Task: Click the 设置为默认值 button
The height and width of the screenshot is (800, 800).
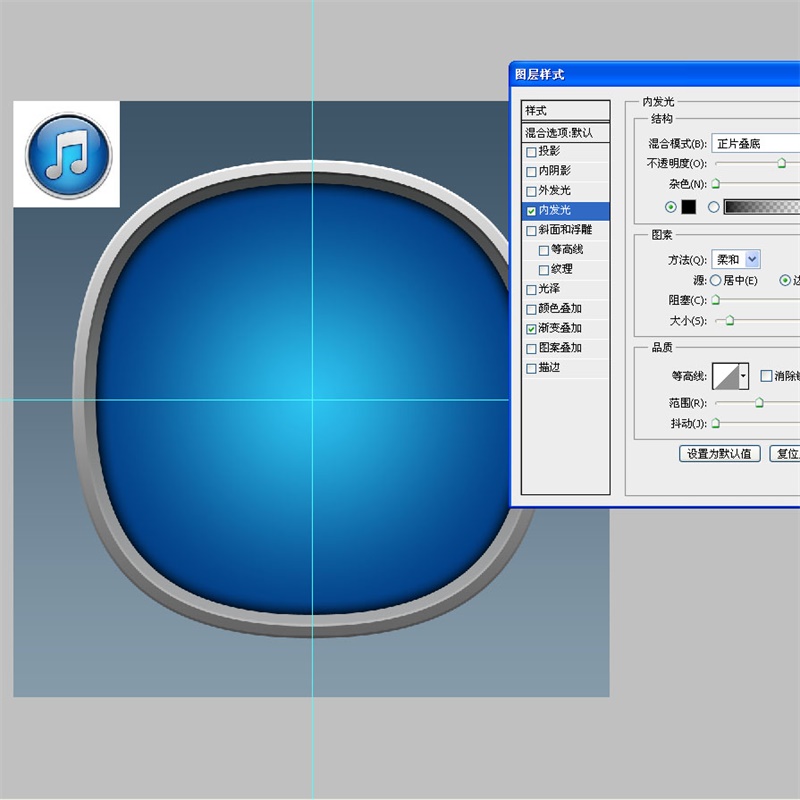Action: click(x=720, y=454)
